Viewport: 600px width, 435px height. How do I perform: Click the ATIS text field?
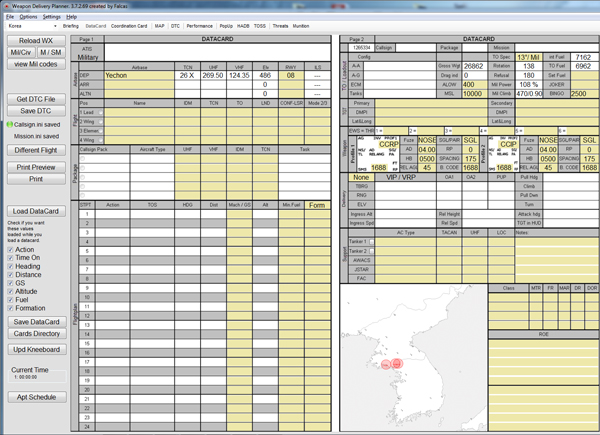217,52
